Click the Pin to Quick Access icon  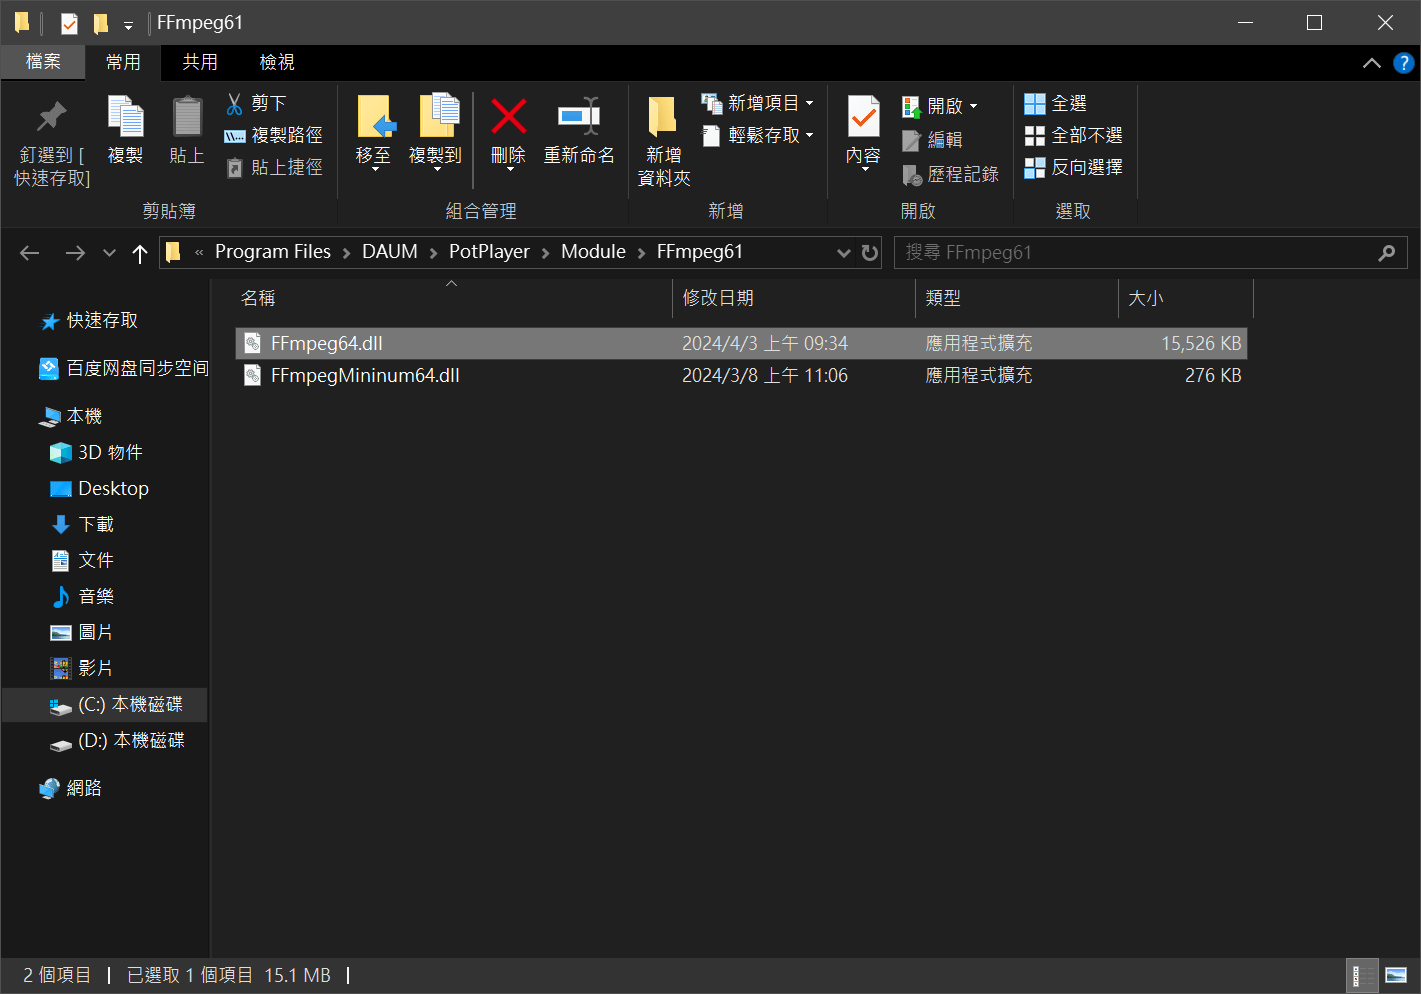51,118
